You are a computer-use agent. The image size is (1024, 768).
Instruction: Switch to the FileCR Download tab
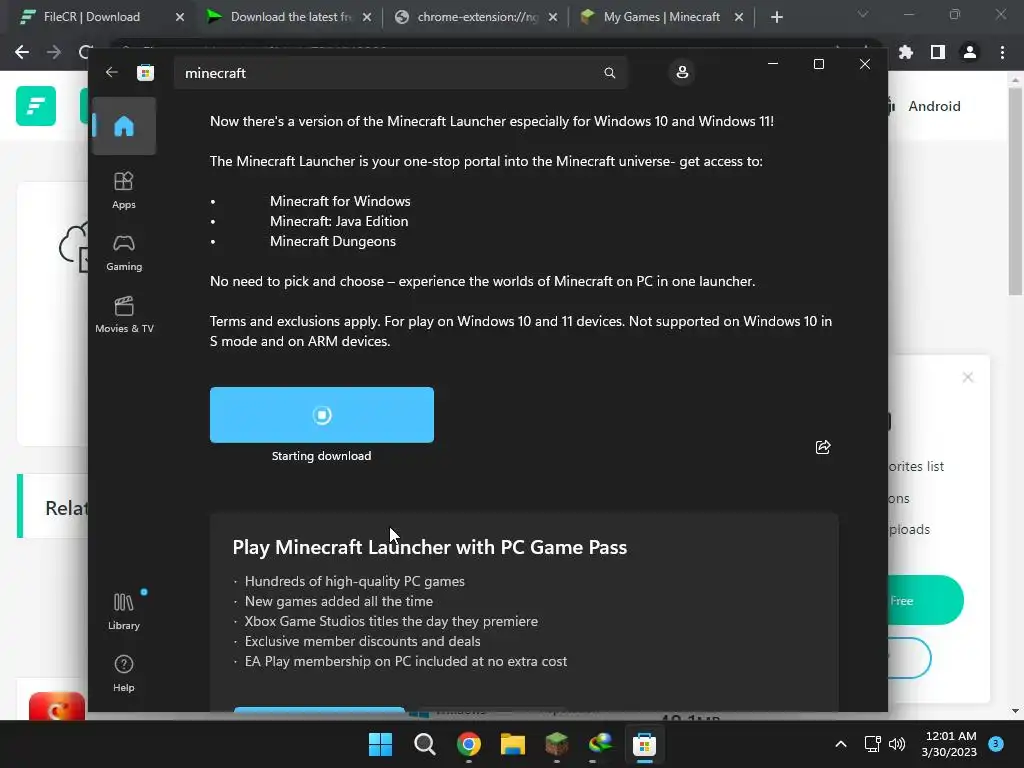tap(91, 16)
